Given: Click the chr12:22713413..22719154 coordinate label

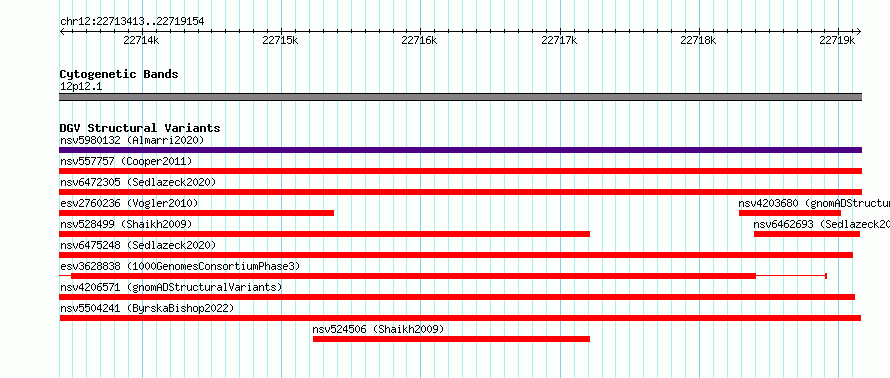Looking at the screenshot, I should [x=132, y=22].
